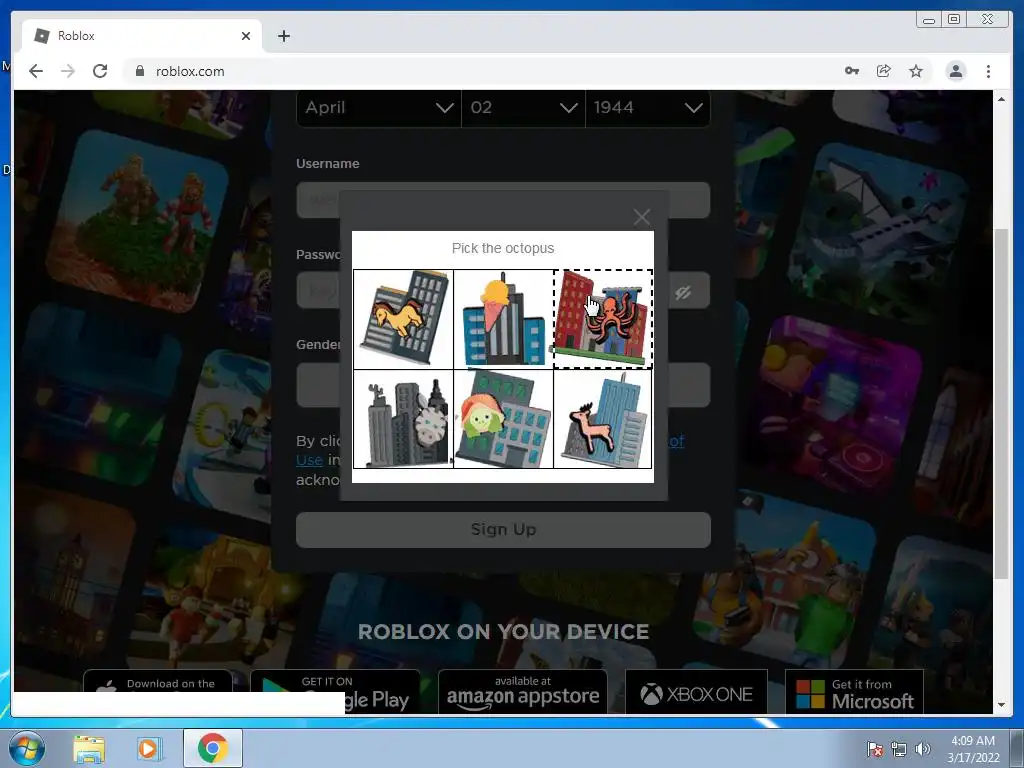View site info via the lock icon

point(140,71)
